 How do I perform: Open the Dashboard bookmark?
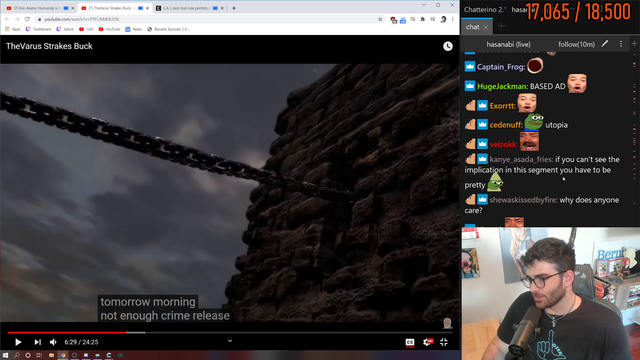click(x=38, y=29)
